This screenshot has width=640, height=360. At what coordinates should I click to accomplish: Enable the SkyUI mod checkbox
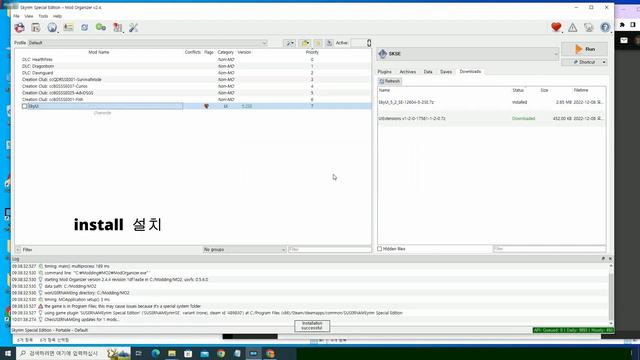[x=24, y=106]
